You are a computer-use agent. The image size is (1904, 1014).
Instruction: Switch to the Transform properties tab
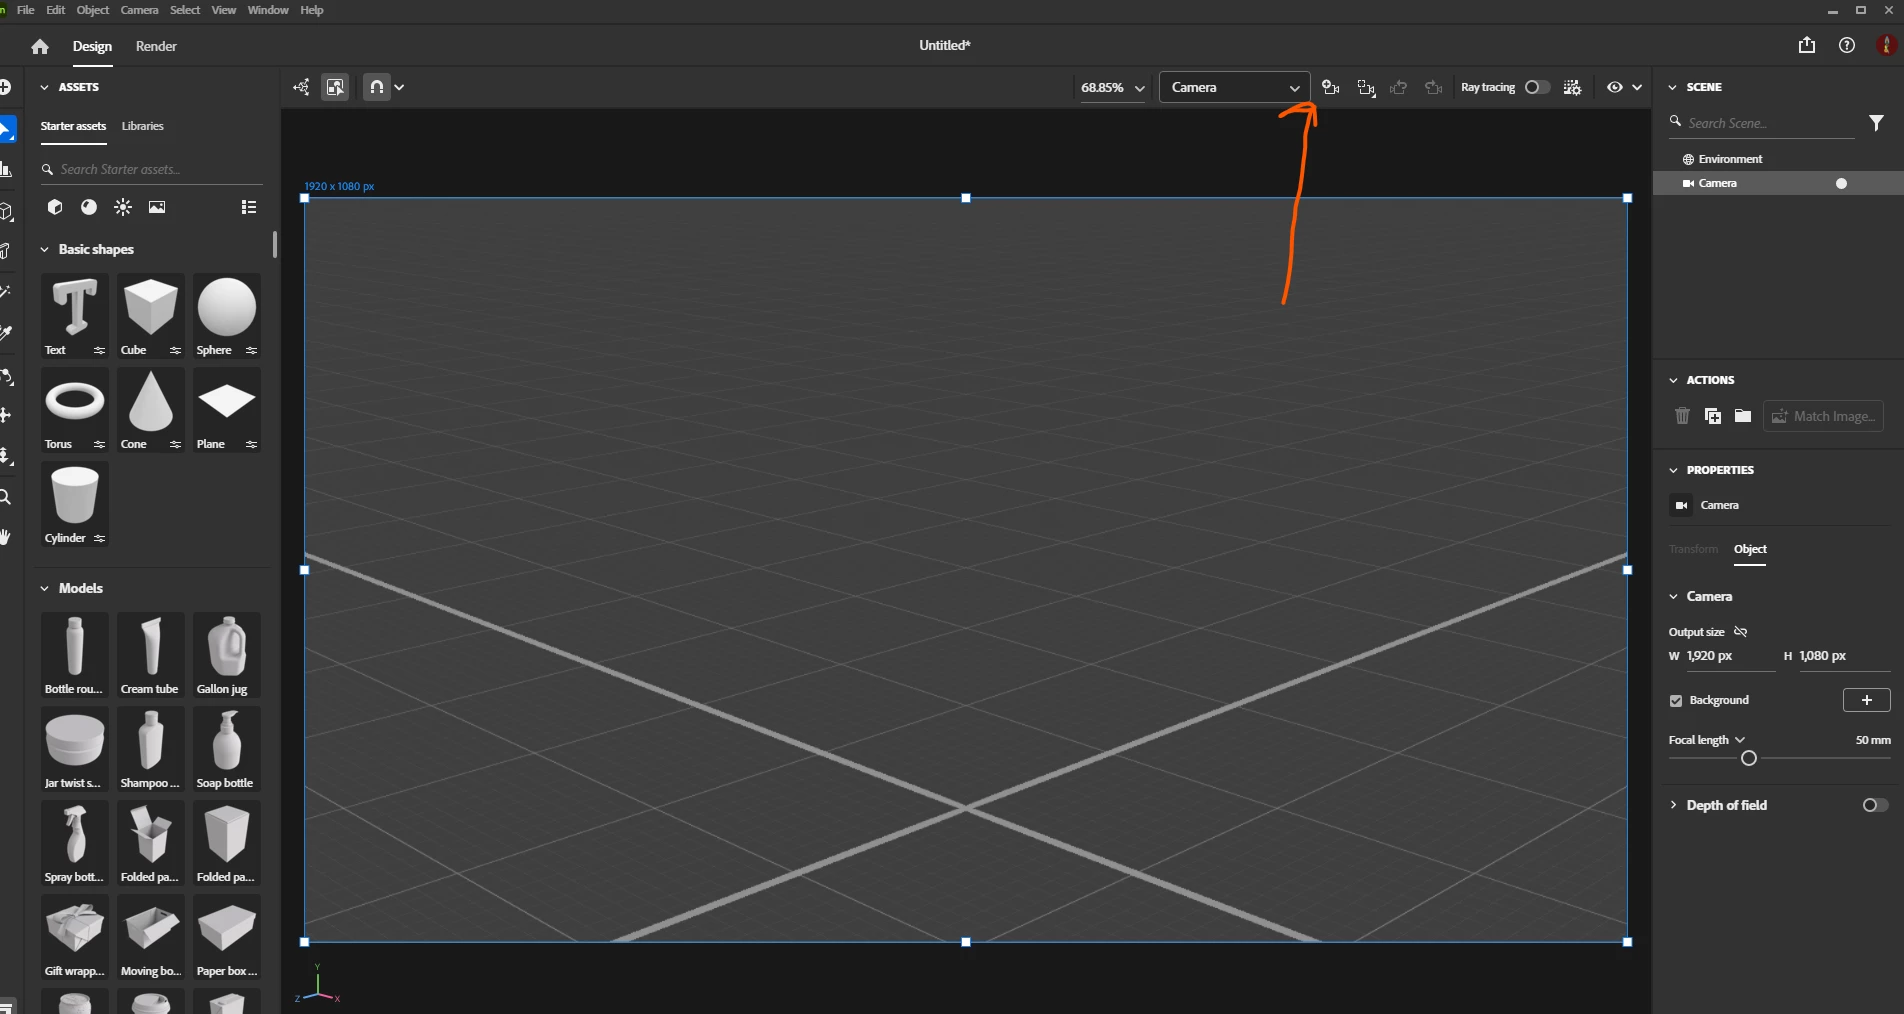[x=1693, y=549]
